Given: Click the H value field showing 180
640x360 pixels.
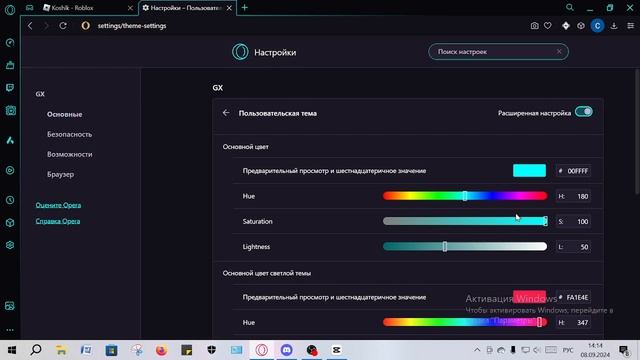Looking at the screenshot, I should tap(573, 196).
